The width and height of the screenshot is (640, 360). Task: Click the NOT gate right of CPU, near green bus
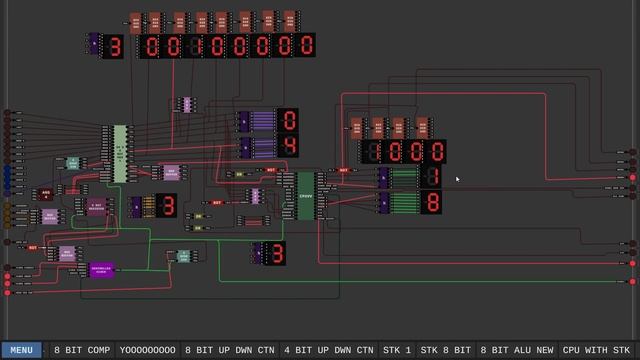tap(344, 170)
